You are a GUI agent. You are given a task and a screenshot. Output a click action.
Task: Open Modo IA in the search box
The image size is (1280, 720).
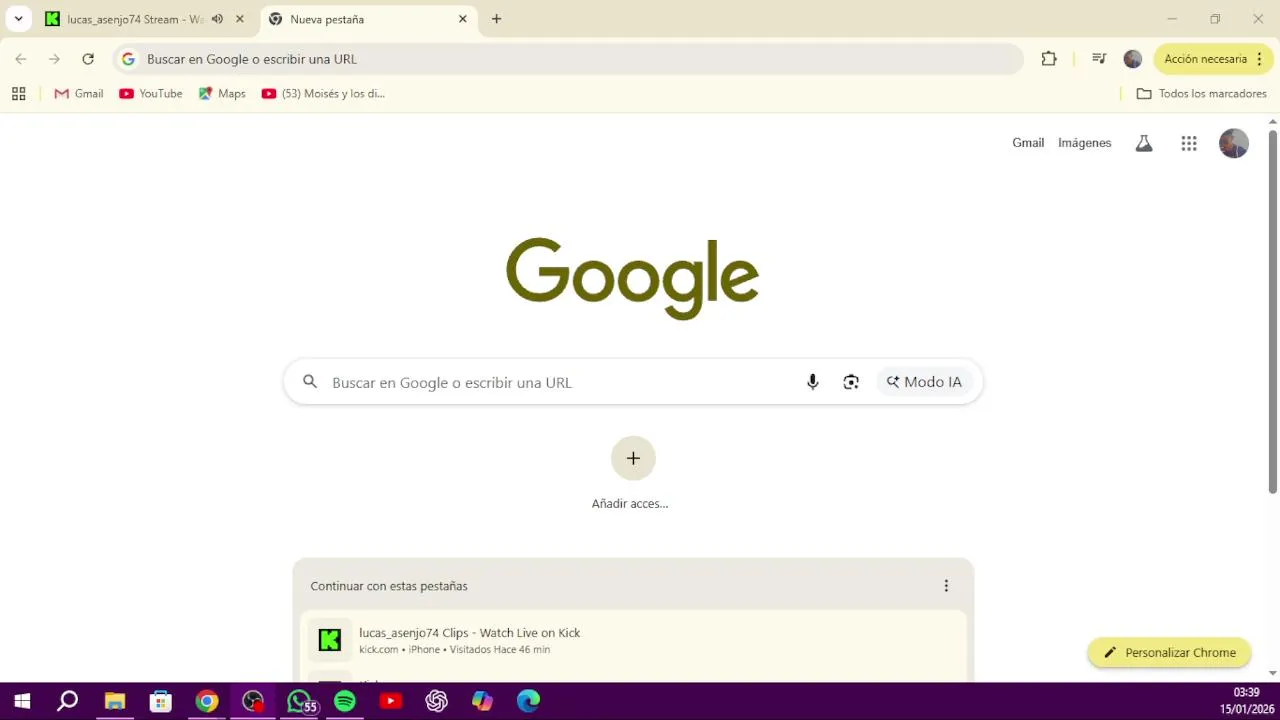click(924, 382)
